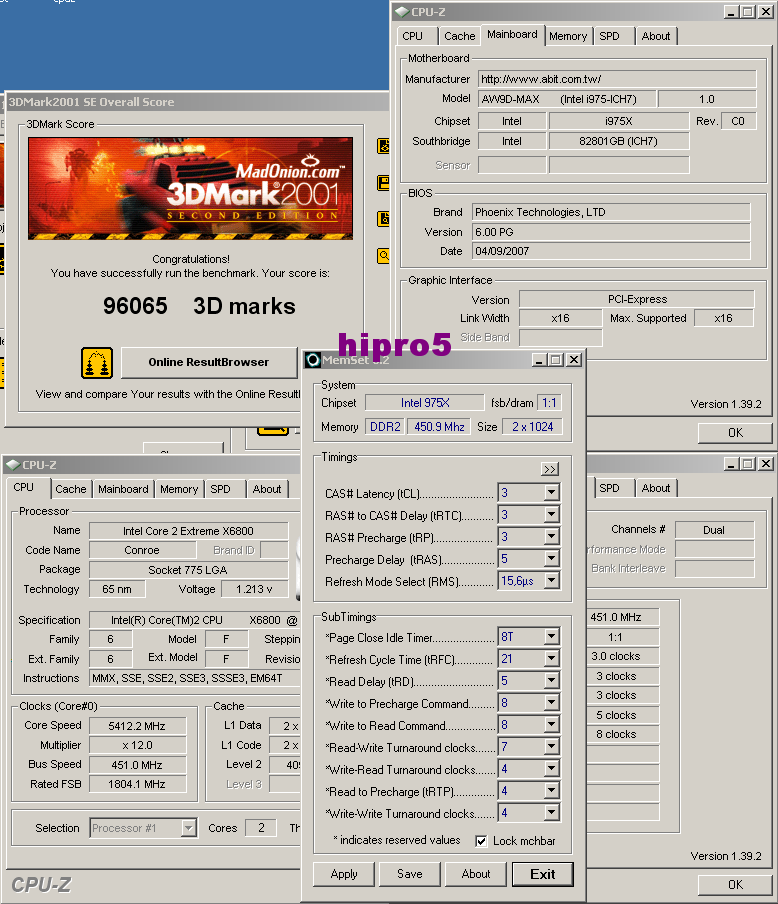The width and height of the screenshot is (778, 904).
Task: Open the Processor #1 selection dropdown
Action: coord(189,828)
